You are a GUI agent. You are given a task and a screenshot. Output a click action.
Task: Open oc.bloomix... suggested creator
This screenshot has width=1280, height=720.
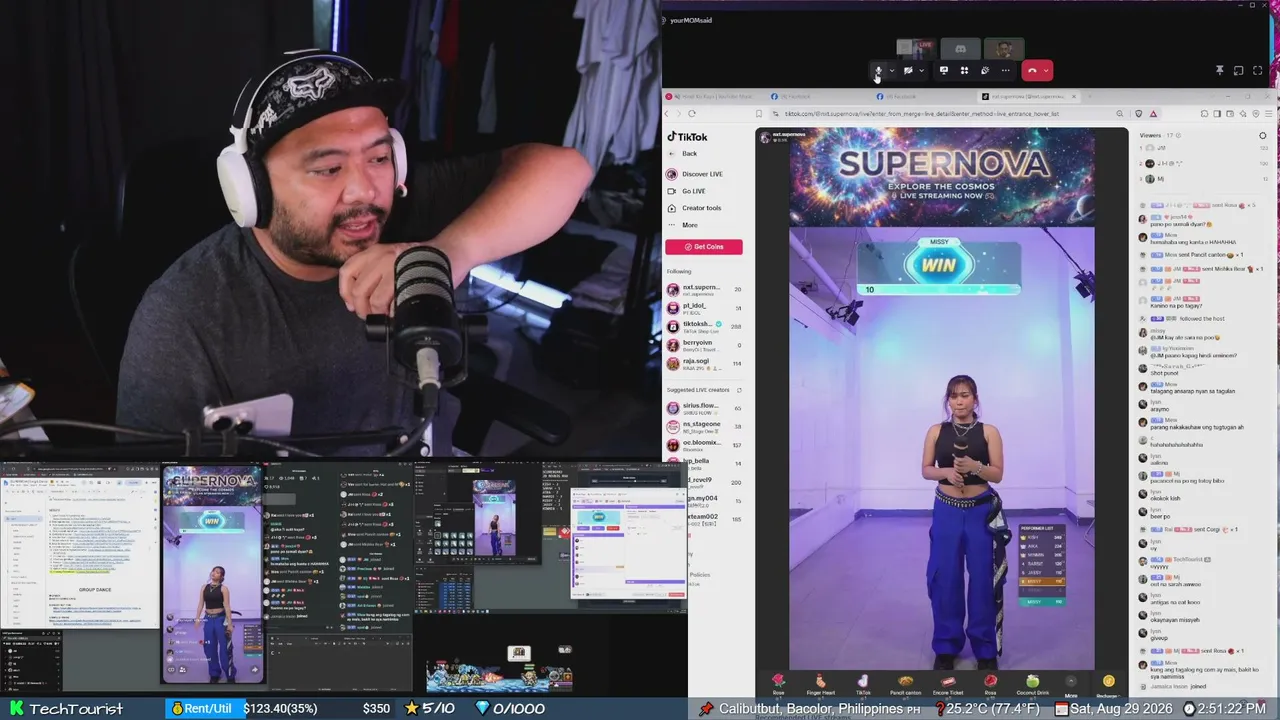[x=705, y=445]
